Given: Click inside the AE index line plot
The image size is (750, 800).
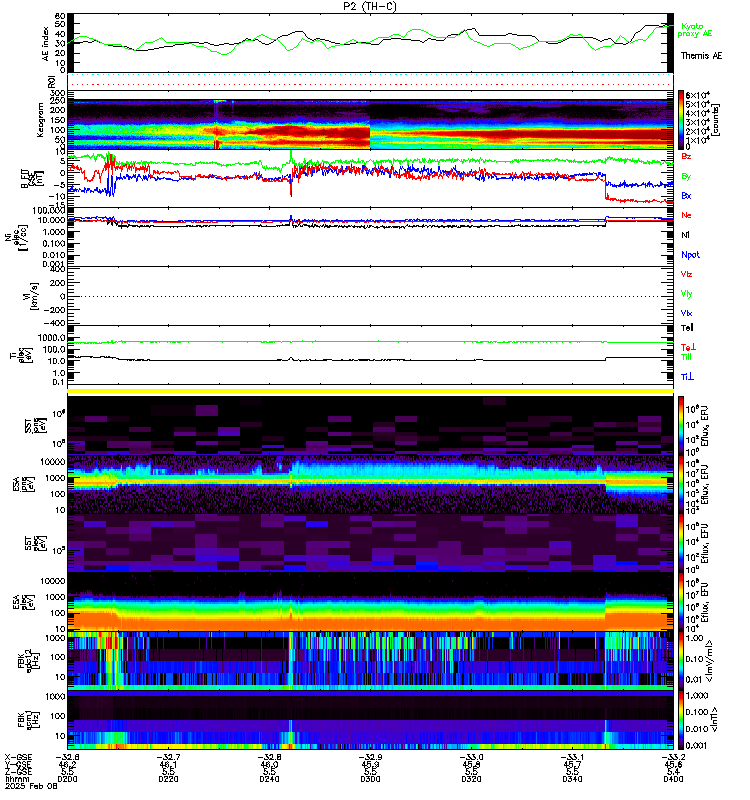Looking at the screenshot, I should [x=370, y=43].
